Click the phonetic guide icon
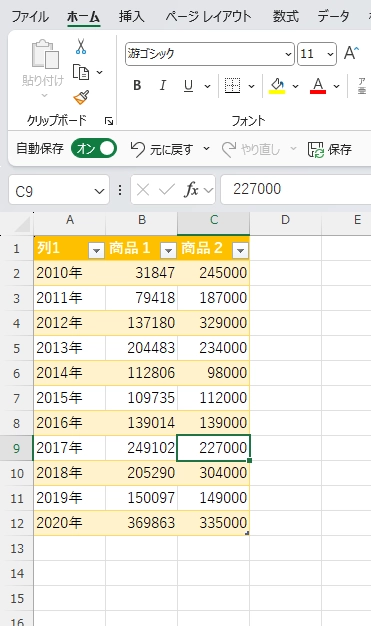Screen dimensions: 371x626 [362, 85]
